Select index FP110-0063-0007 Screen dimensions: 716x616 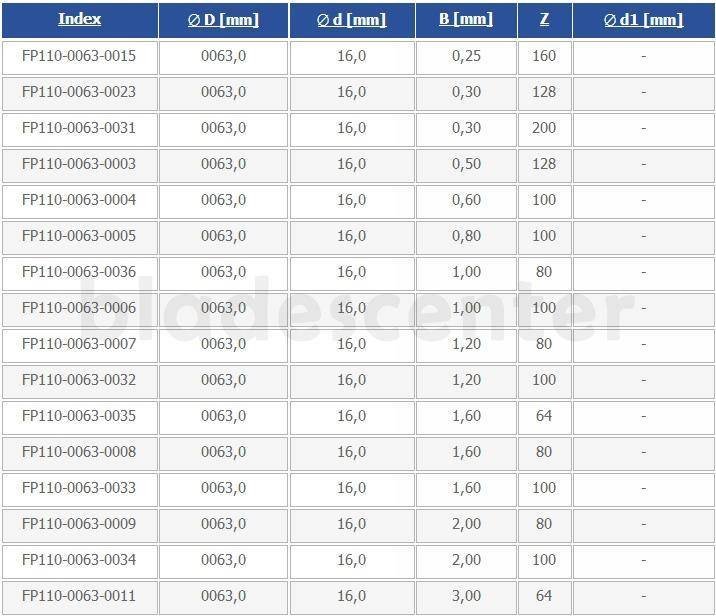(x=79, y=344)
